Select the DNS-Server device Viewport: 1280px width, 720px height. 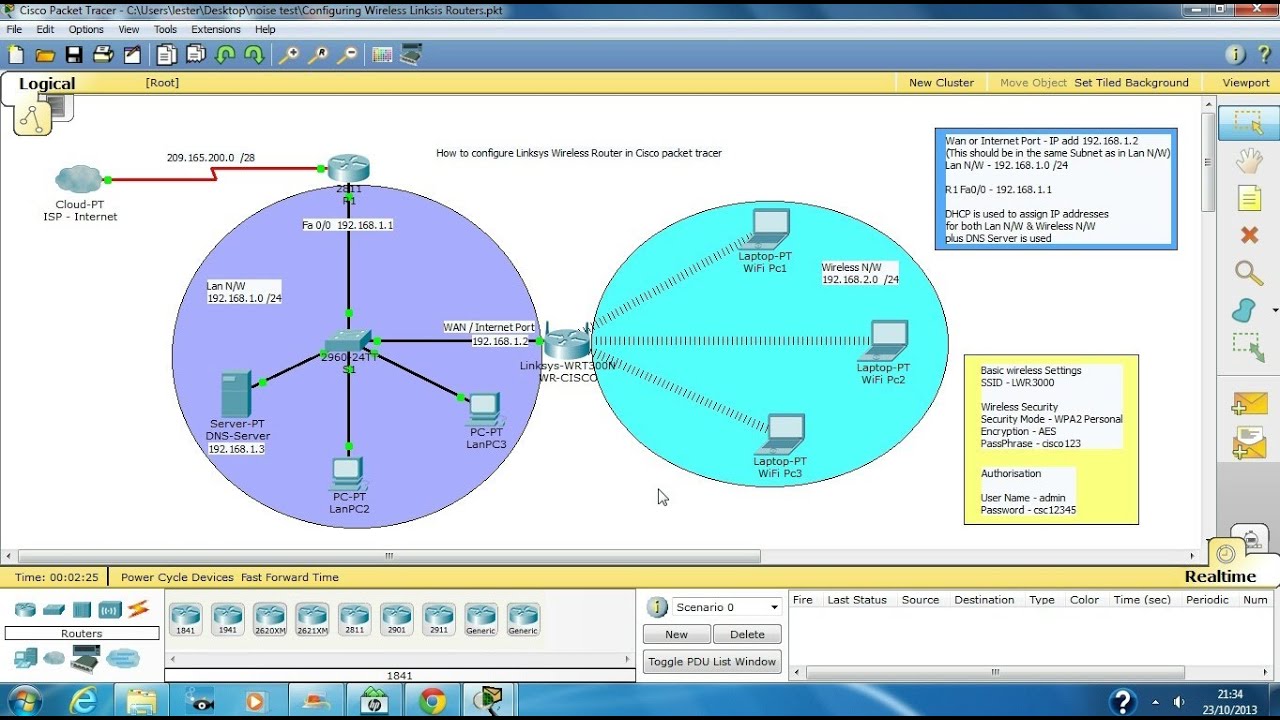pos(237,394)
